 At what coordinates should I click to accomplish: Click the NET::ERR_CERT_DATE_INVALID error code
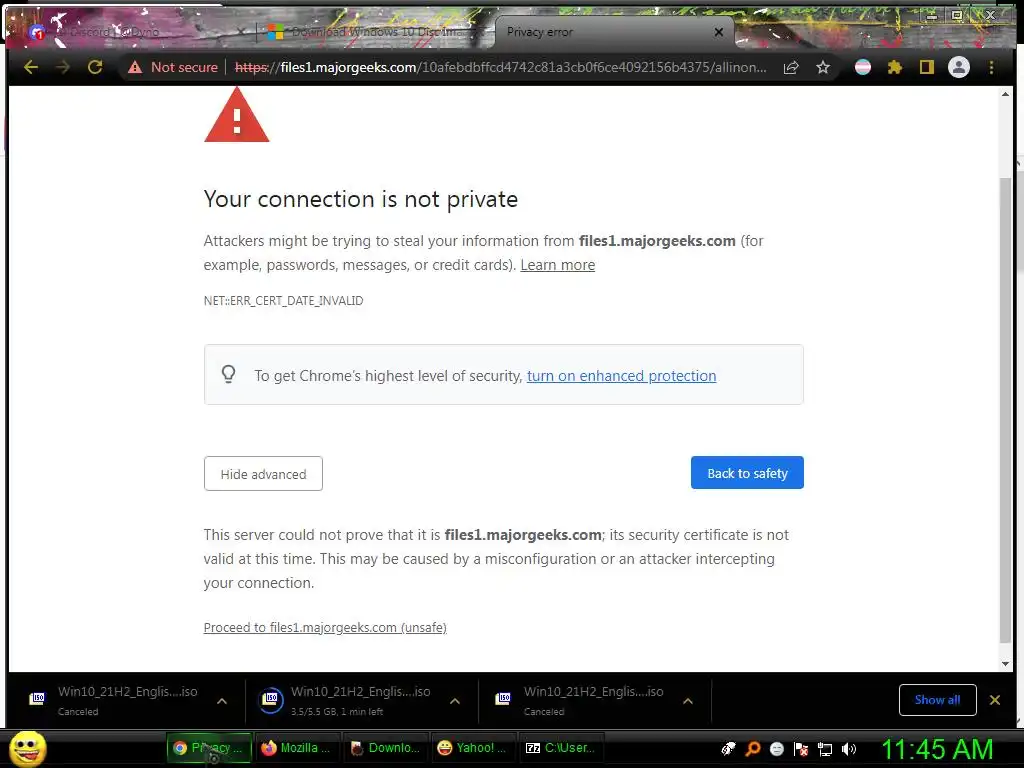click(x=283, y=301)
